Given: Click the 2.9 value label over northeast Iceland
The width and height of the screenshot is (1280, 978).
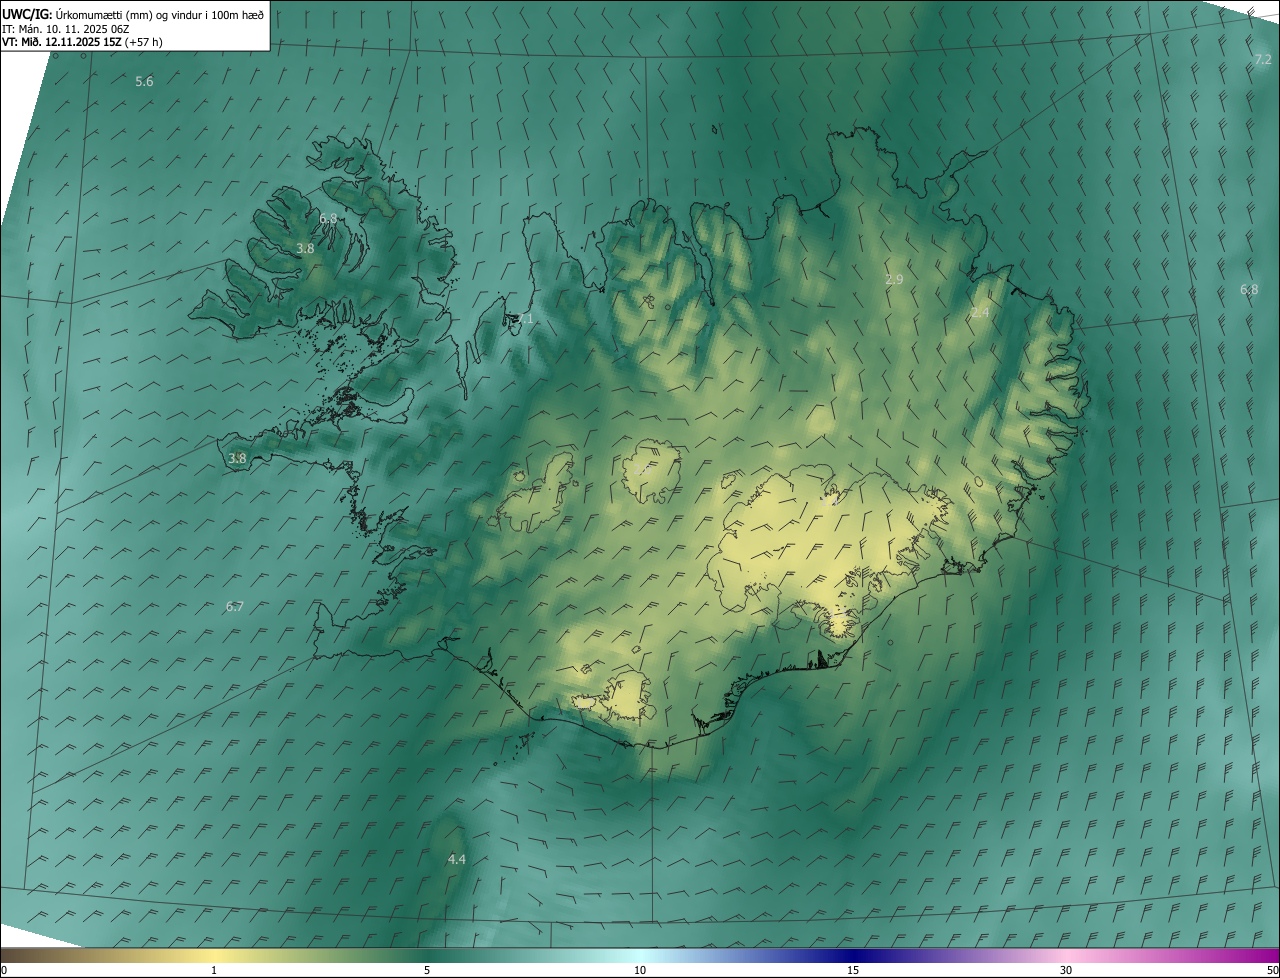Looking at the screenshot, I should (x=894, y=280).
